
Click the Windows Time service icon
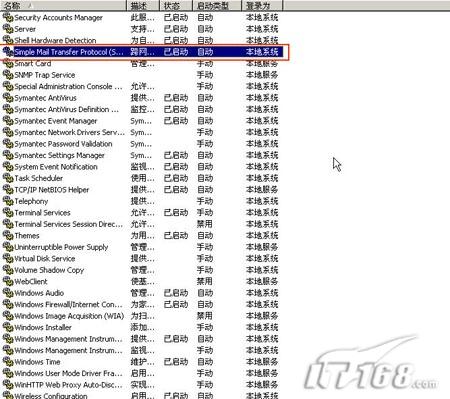click(8, 362)
